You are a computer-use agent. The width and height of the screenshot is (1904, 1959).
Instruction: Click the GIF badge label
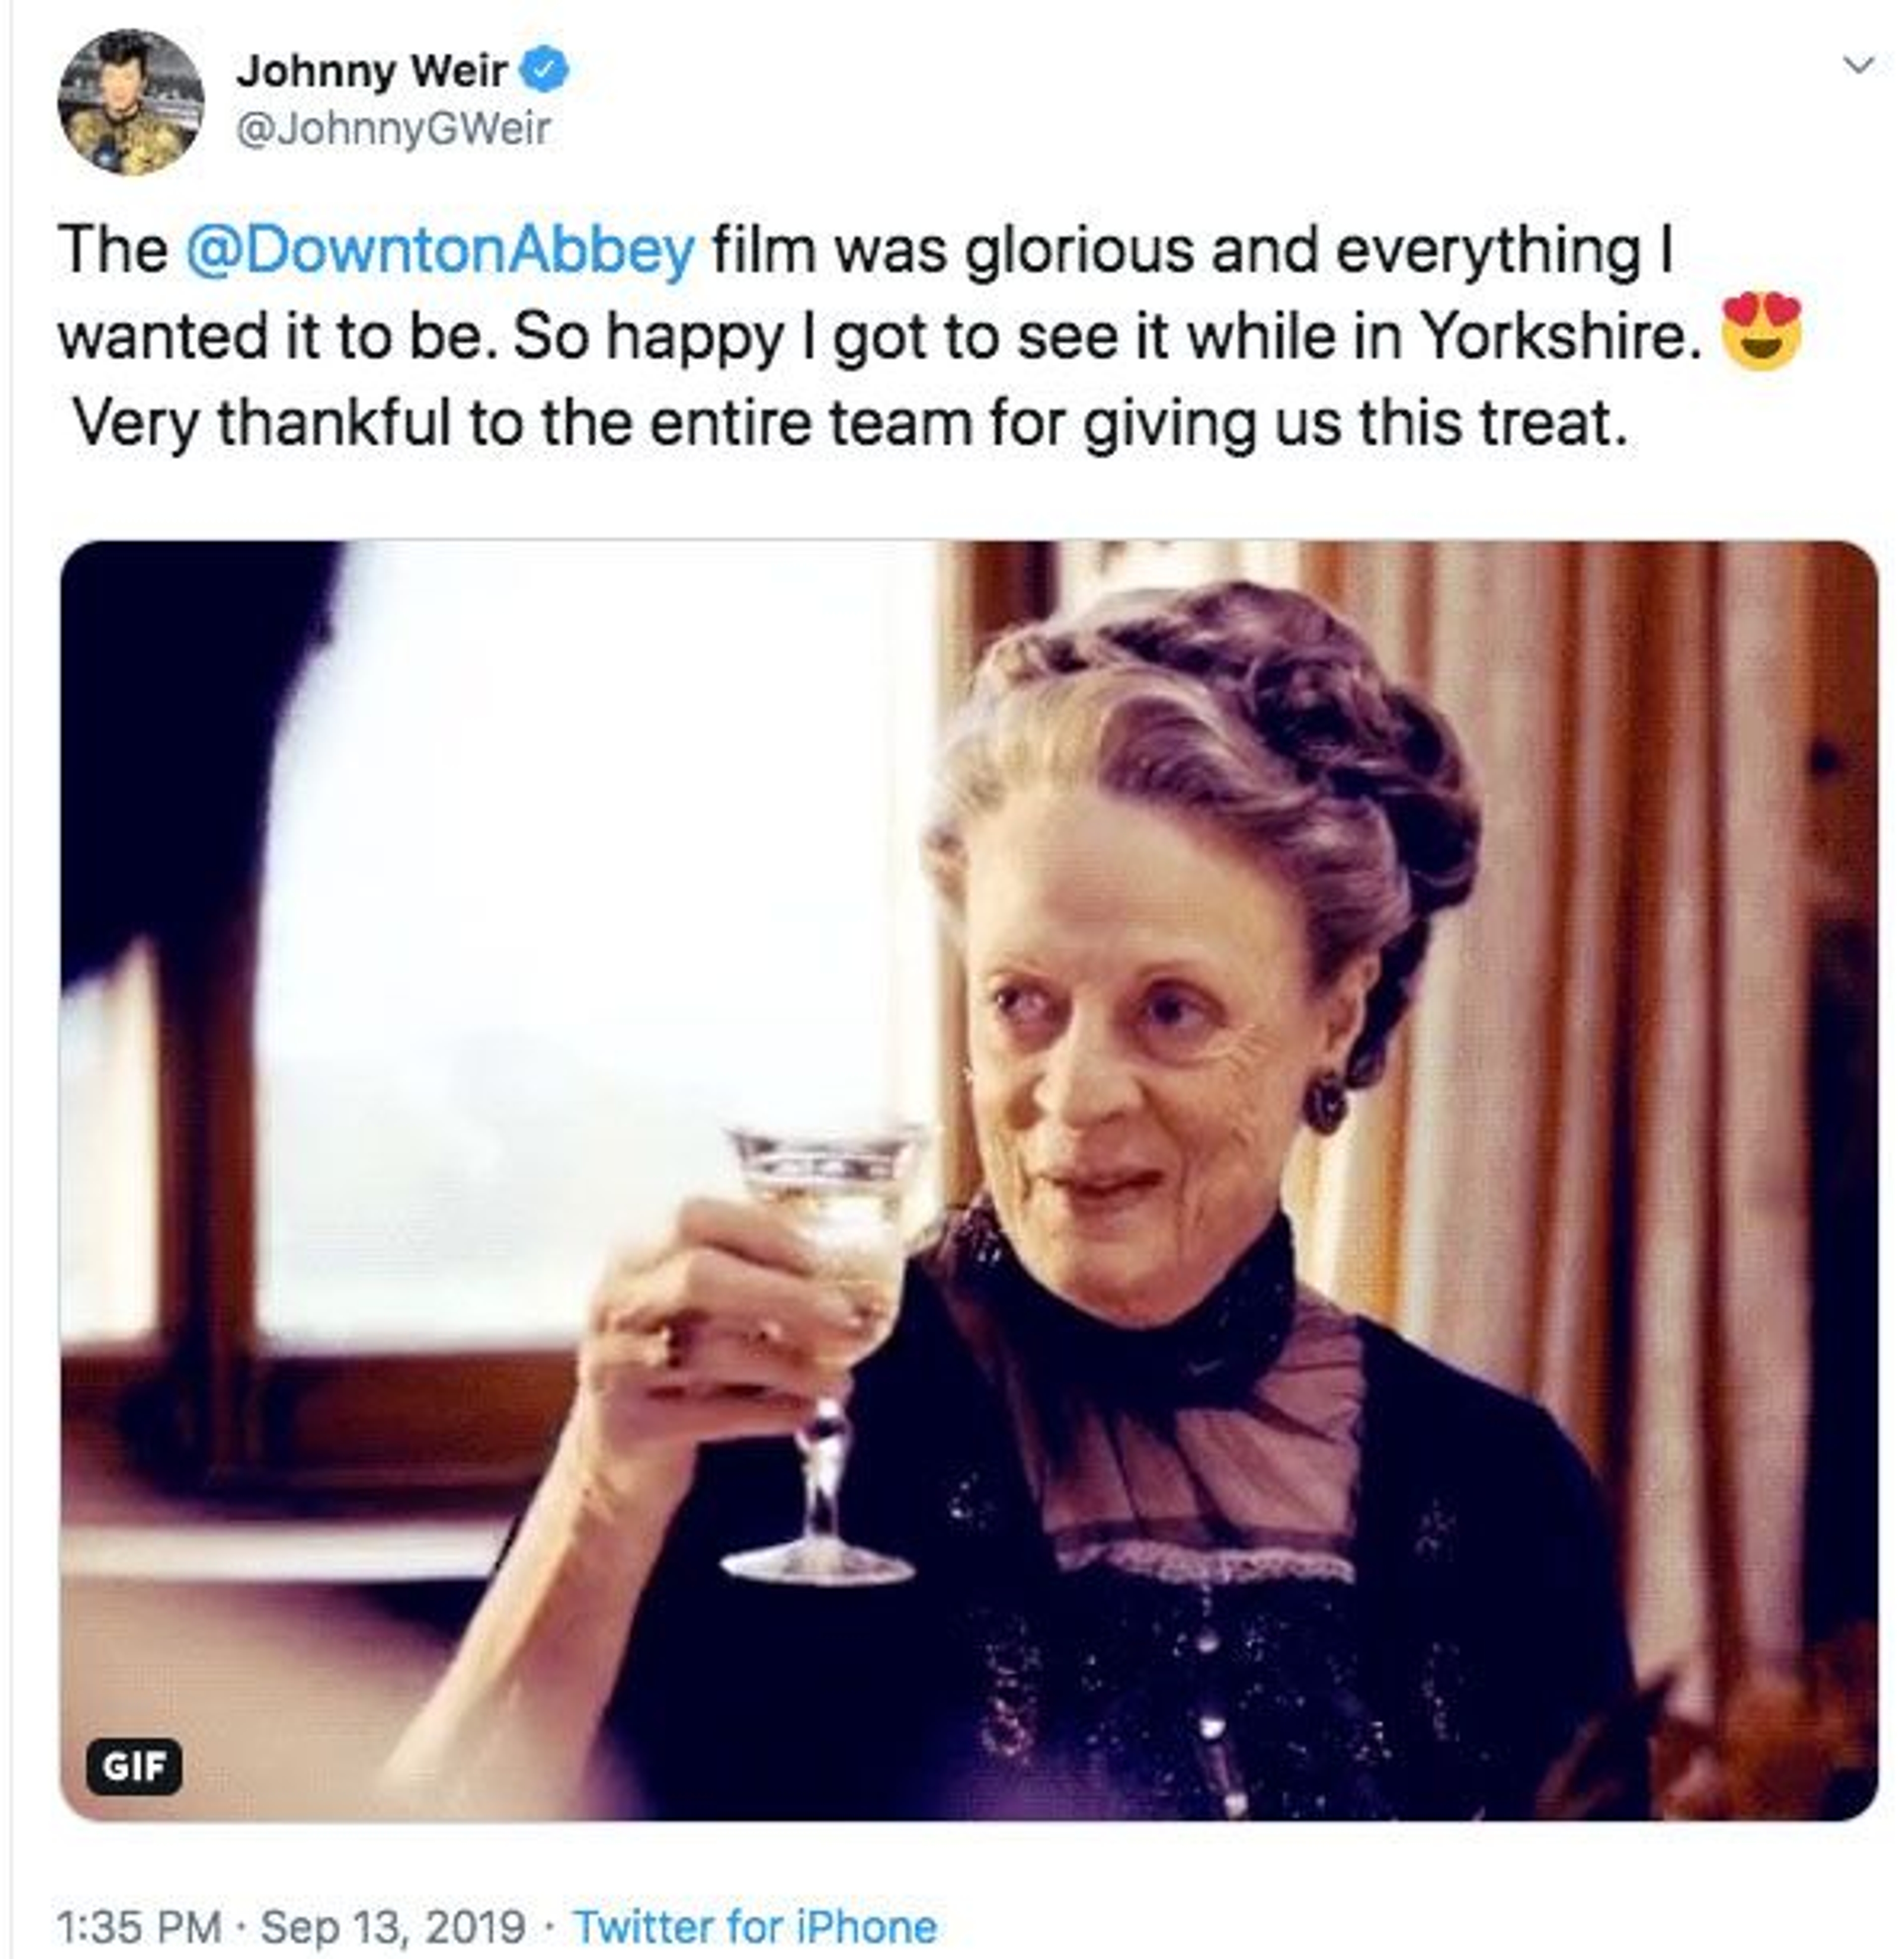[x=134, y=1767]
